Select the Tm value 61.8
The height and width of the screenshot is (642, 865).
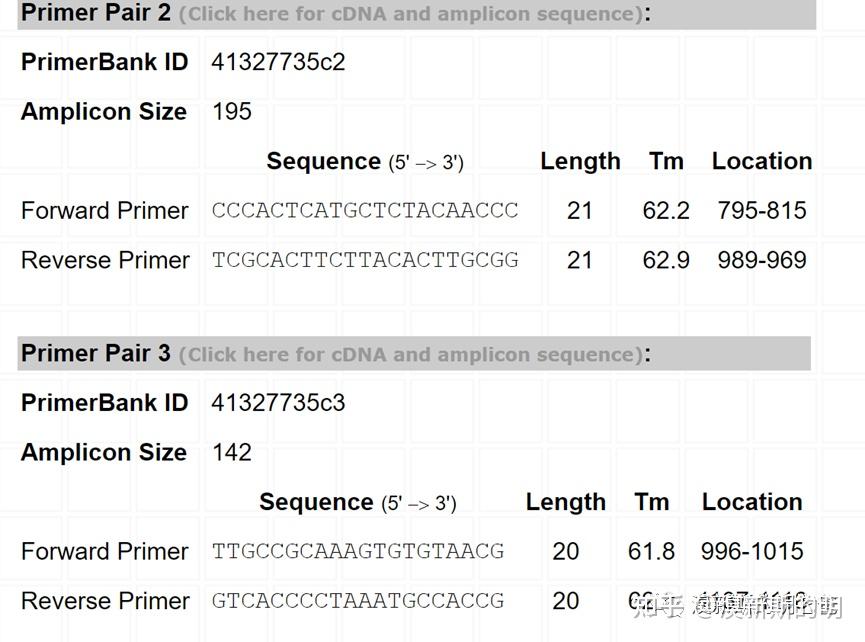[652, 551]
